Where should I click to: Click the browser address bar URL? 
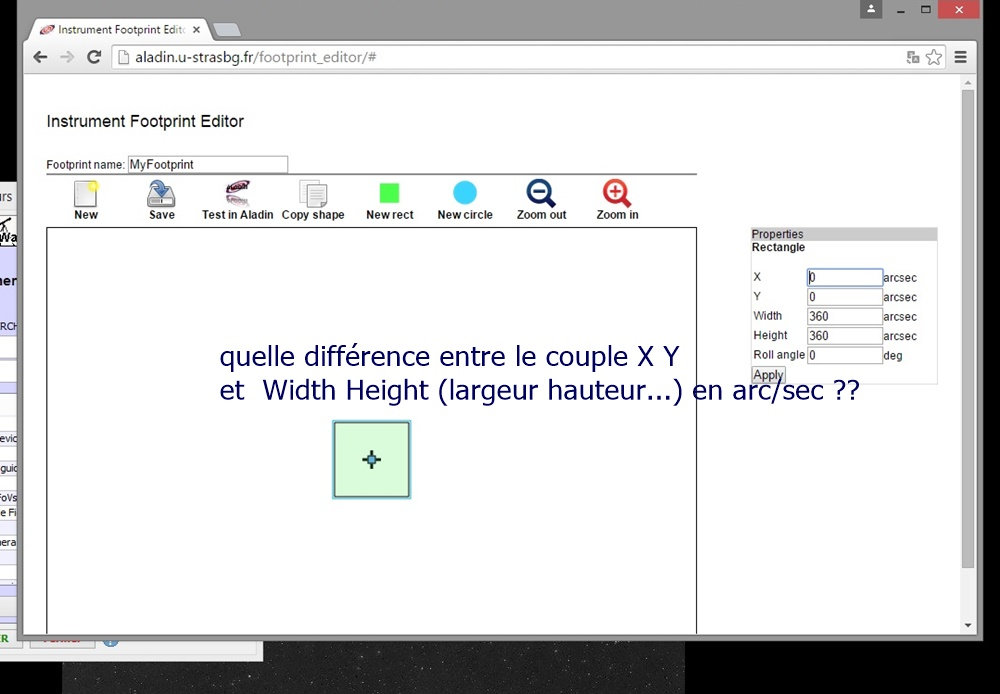(x=255, y=57)
